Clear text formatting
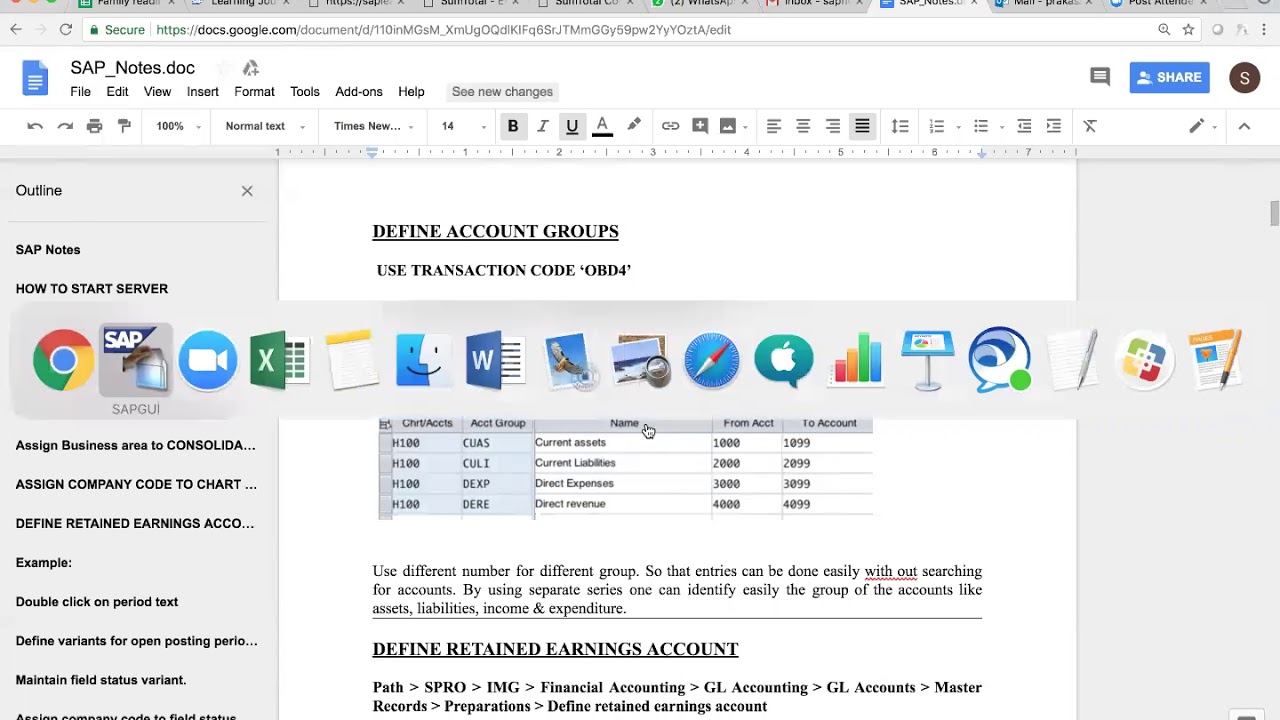The height and width of the screenshot is (720, 1280). click(1090, 126)
